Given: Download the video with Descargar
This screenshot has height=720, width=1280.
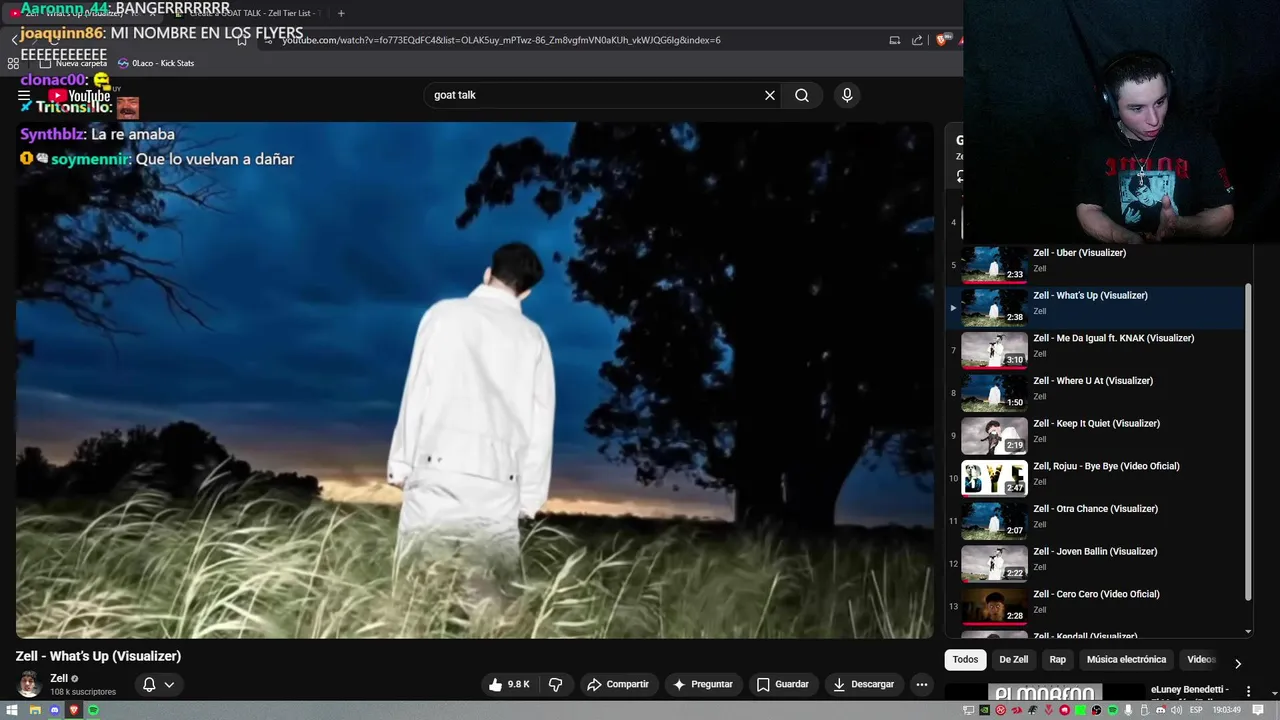Looking at the screenshot, I should [864, 684].
